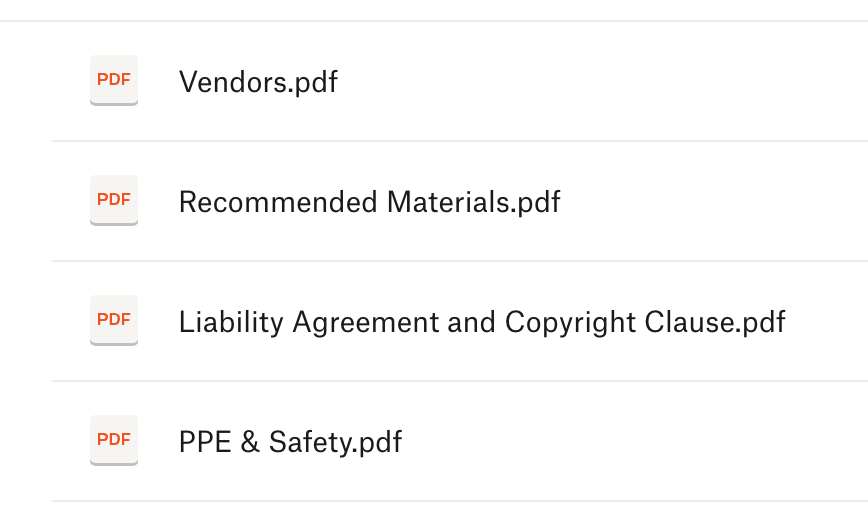Click the word "Vendors" in the file list
This screenshot has height=524, width=868.
pyautogui.click(x=233, y=82)
